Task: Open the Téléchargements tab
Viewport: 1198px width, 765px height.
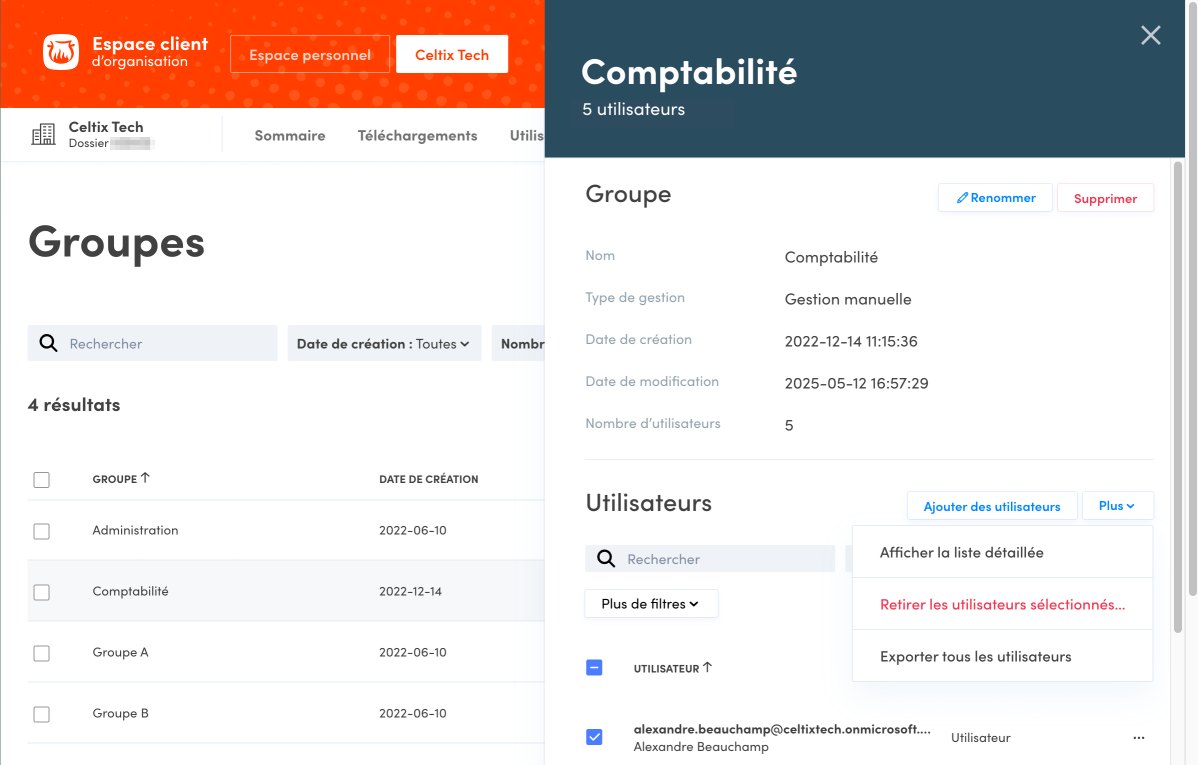Action: [417, 136]
